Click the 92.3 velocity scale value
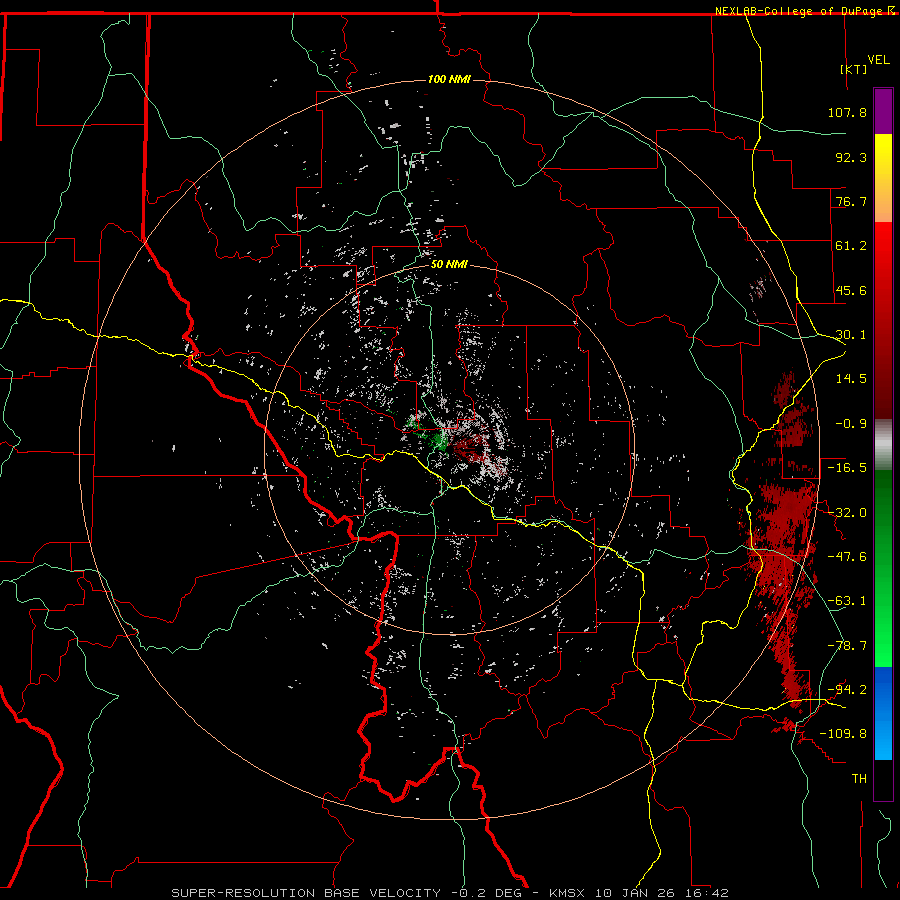900x900 pixels. click(851, 157)
